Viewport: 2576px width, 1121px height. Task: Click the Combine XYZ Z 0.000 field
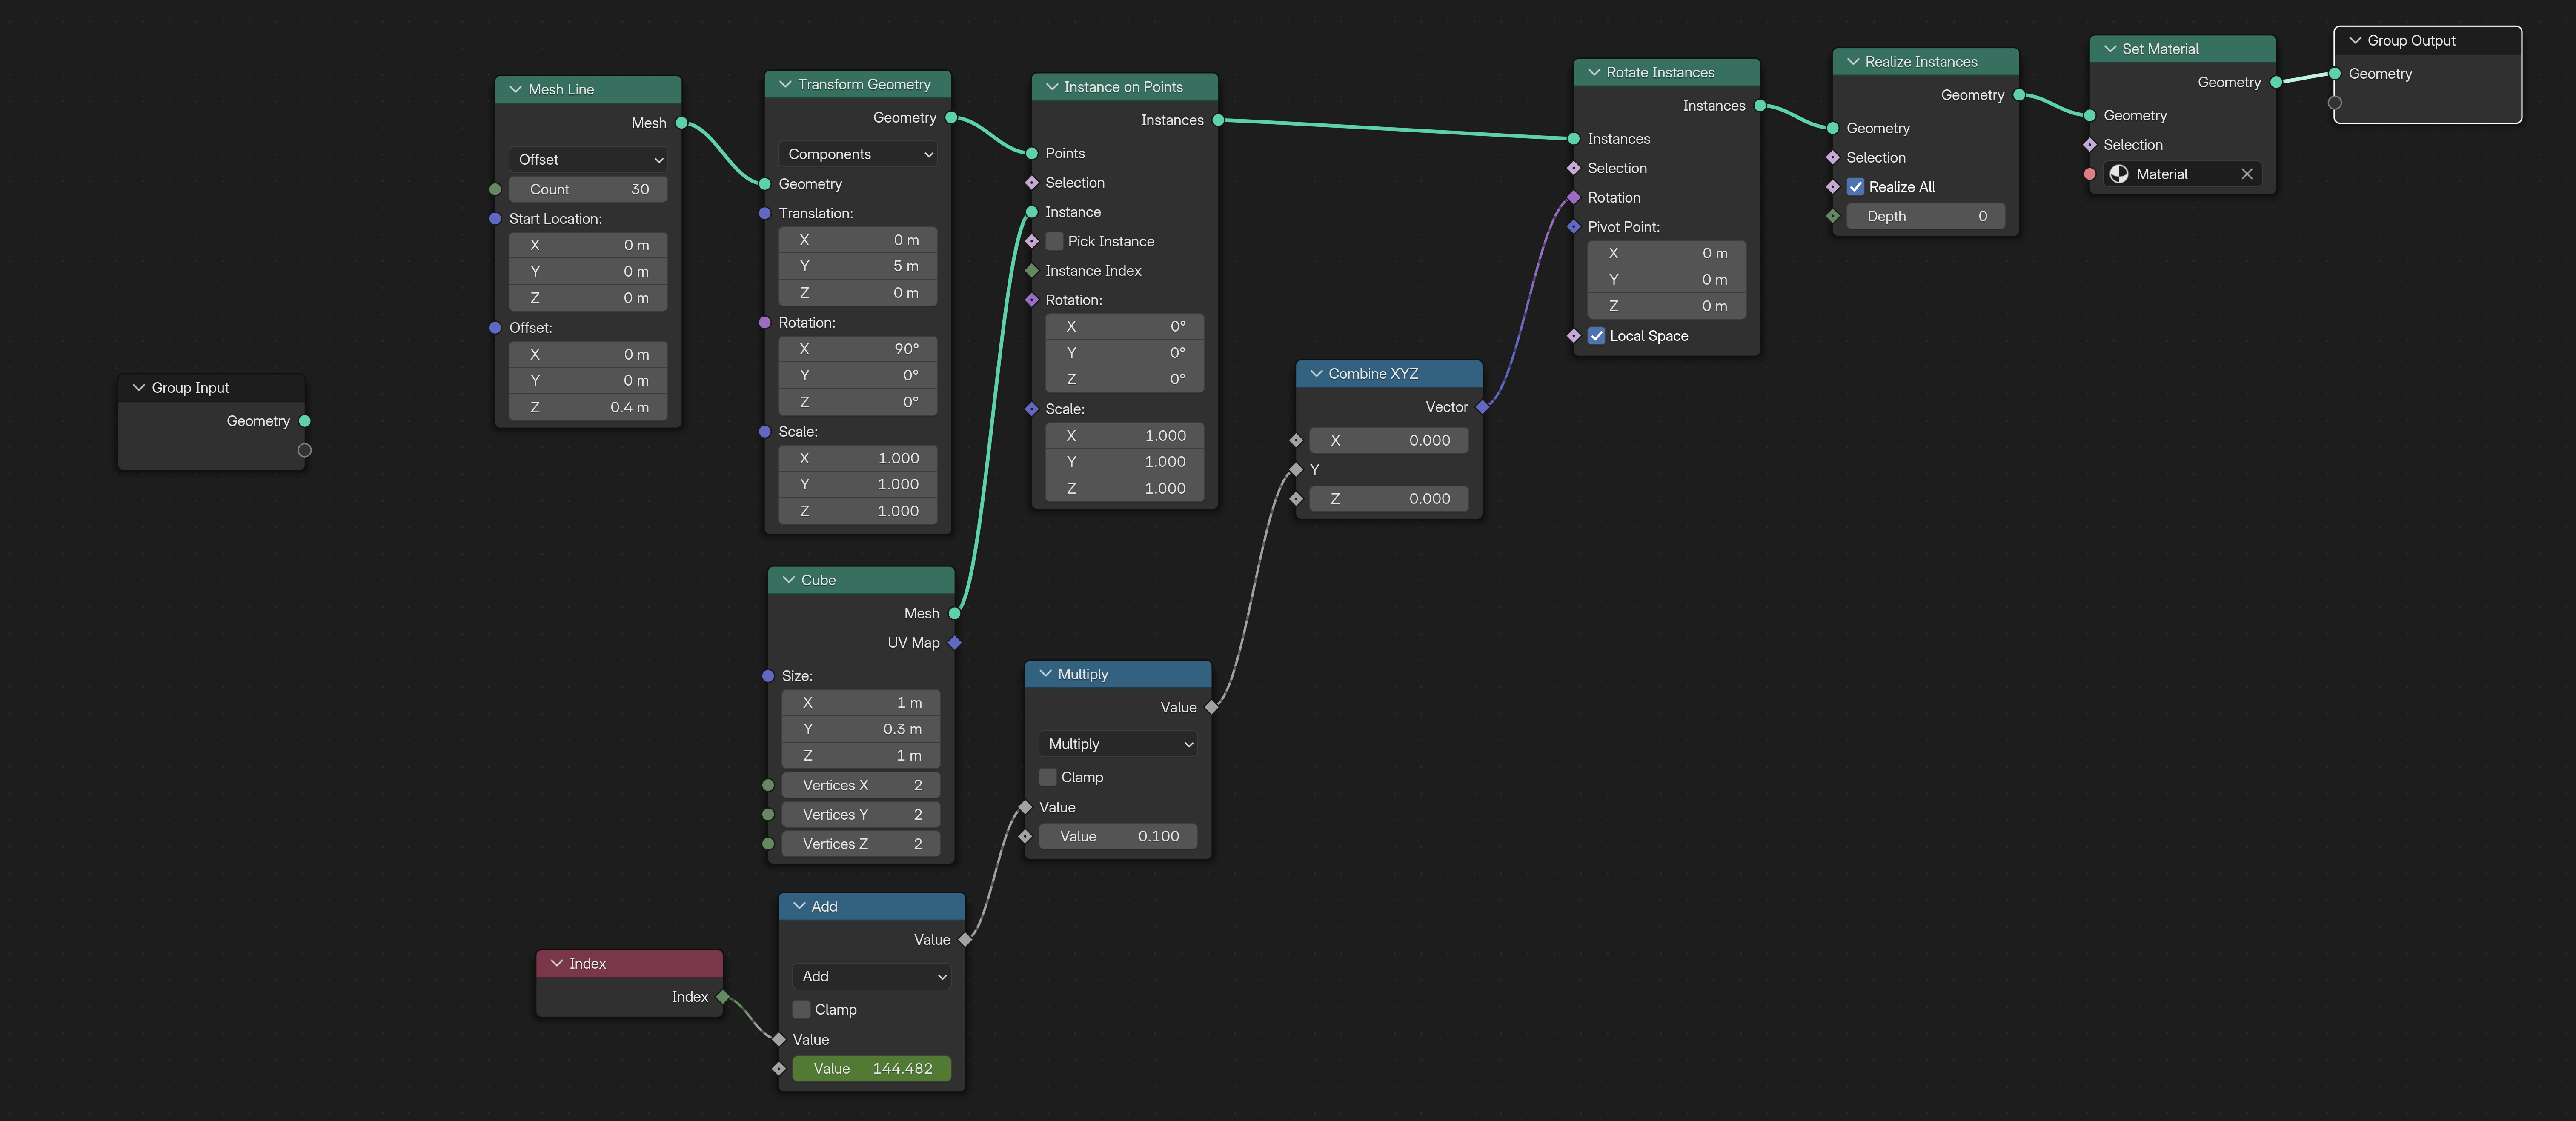click(1389, 499)
